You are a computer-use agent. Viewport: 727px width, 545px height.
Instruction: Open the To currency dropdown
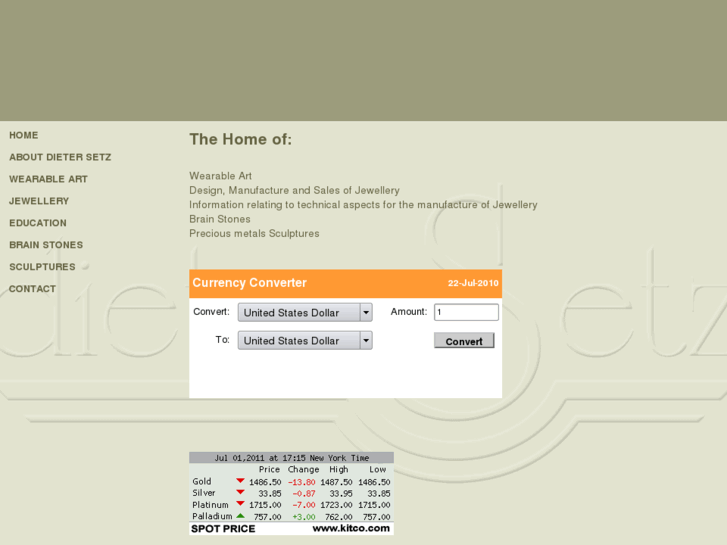pyautogui.click(x=305, y=340)
